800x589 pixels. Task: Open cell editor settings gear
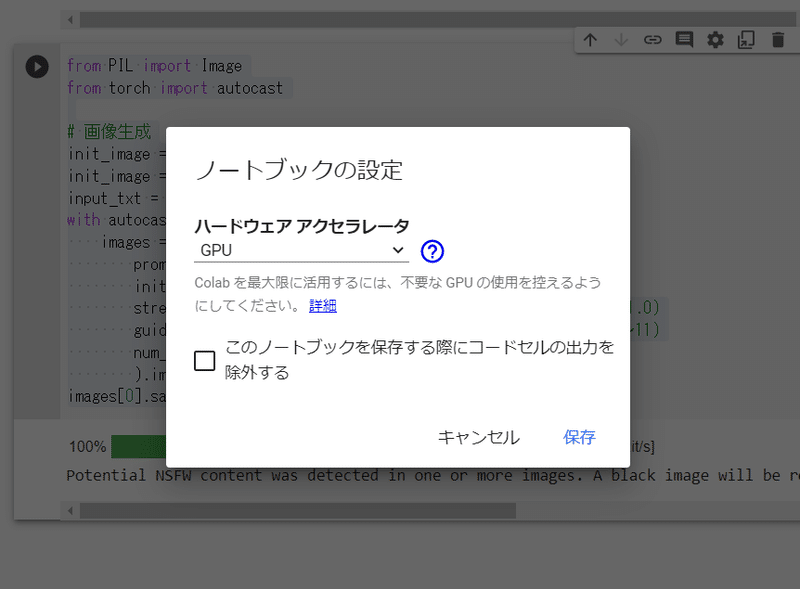(x=715, y=40)
